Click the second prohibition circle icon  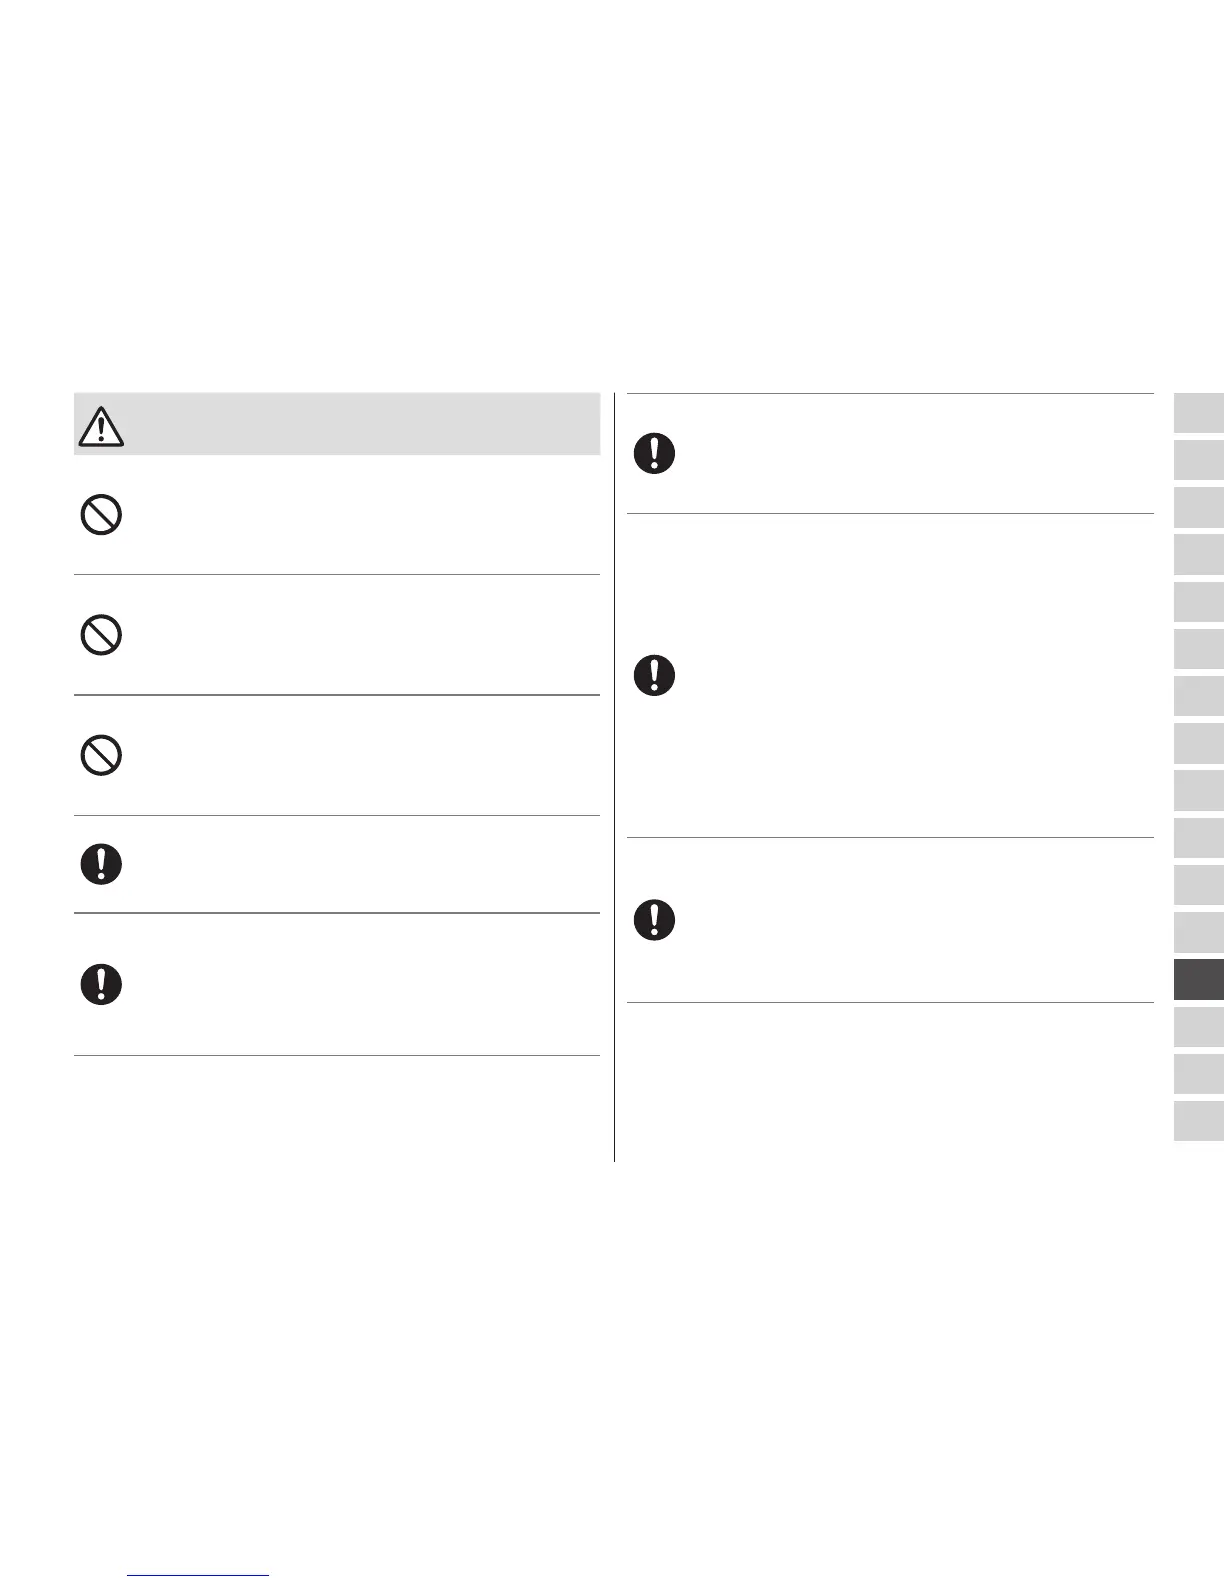pos(101,635)
